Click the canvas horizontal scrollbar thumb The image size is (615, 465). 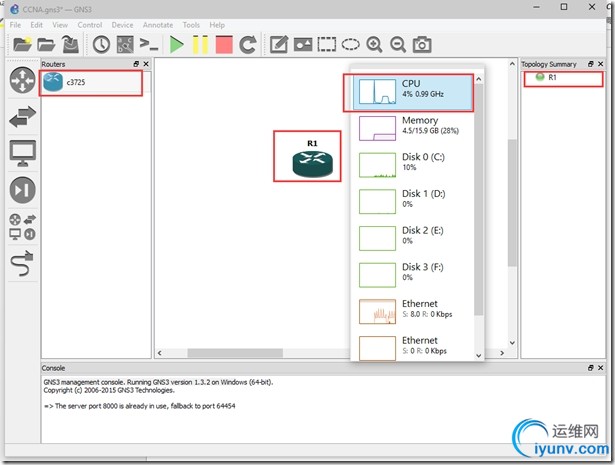click(x=235, y=353)
